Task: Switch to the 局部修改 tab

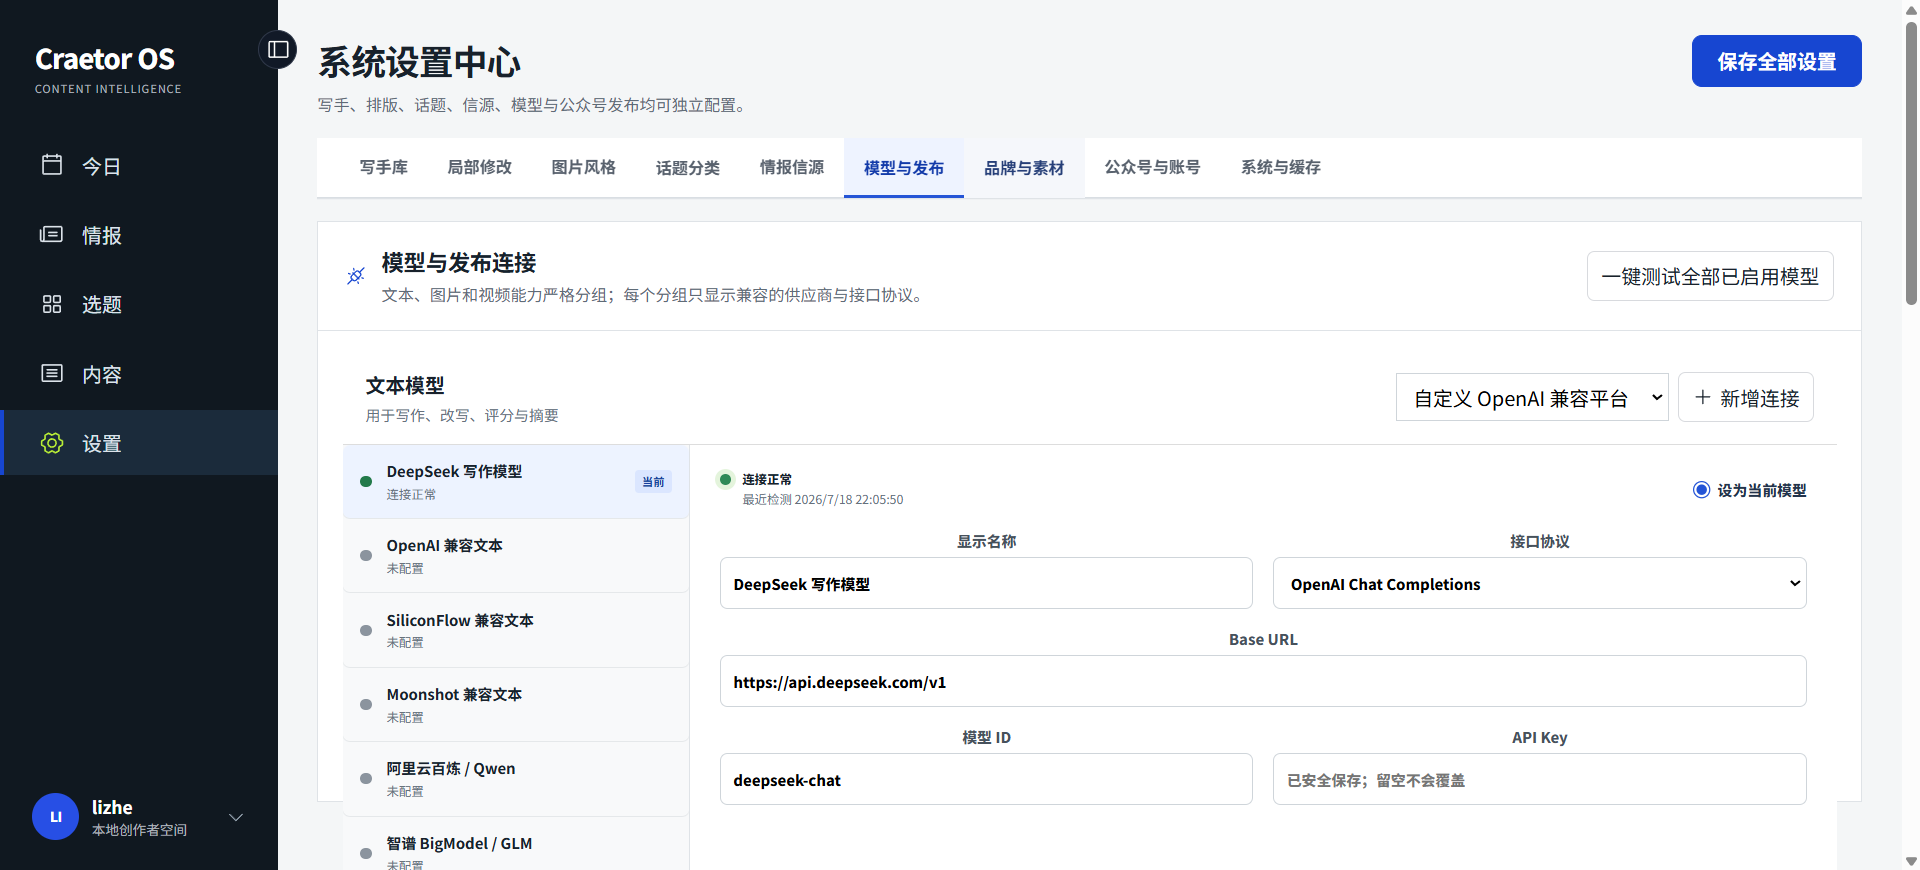Action: click(480, 167)
